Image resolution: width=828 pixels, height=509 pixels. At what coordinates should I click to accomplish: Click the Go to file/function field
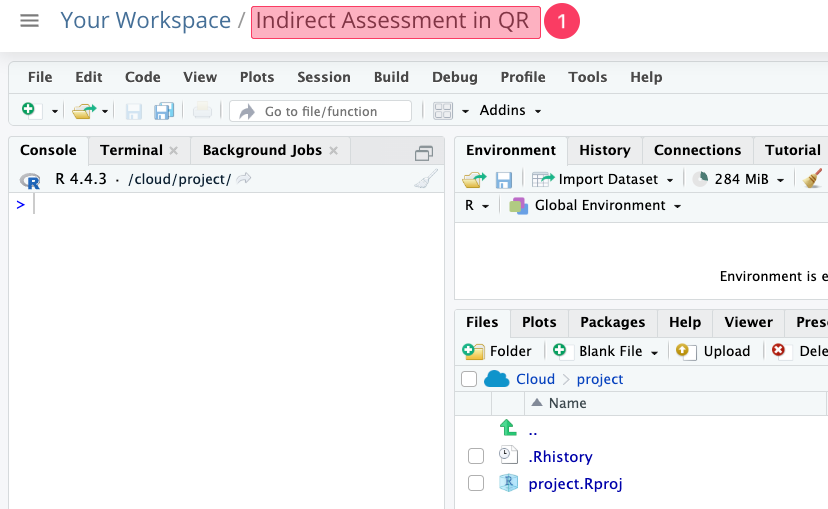click(x=320, y=111)
